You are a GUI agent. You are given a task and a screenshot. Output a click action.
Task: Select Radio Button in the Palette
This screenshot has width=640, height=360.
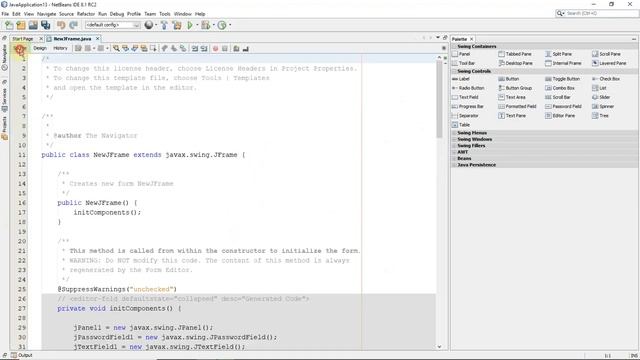point(468,88)
